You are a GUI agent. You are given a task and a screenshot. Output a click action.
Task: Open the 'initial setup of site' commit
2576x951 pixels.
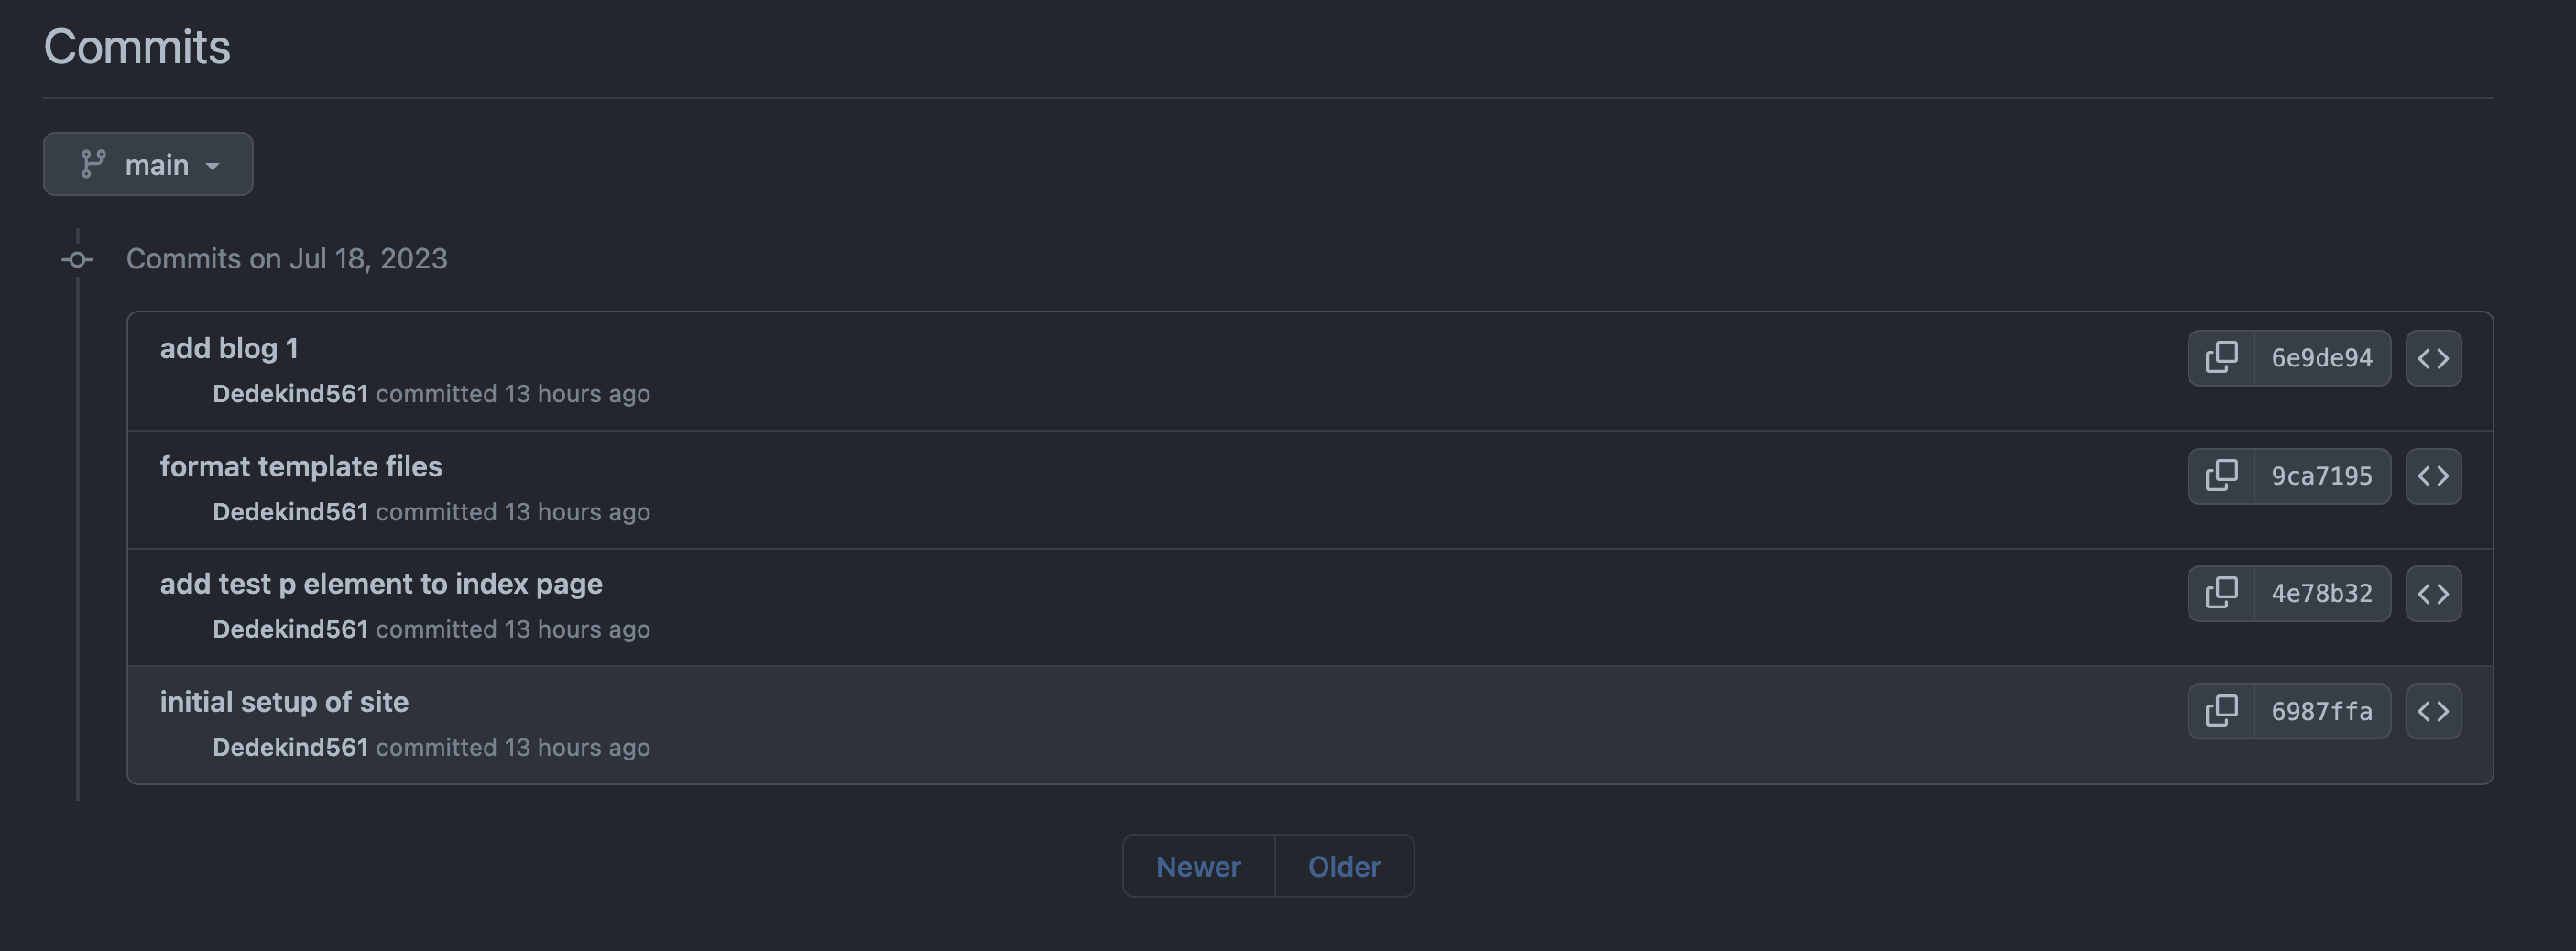coord(285,701)
